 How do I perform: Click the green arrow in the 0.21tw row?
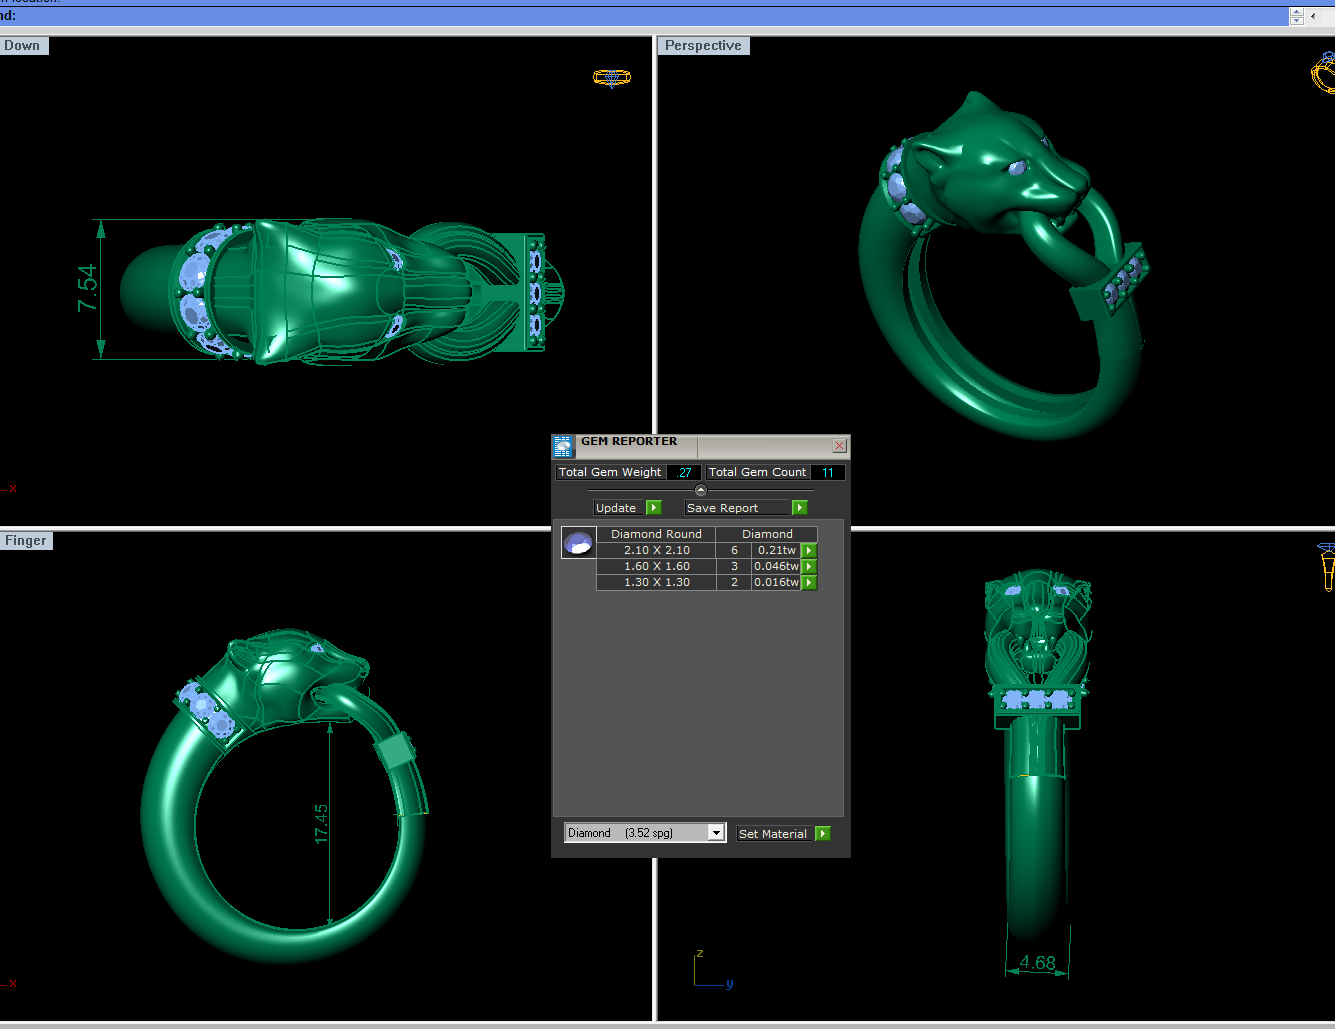[810, 550]
